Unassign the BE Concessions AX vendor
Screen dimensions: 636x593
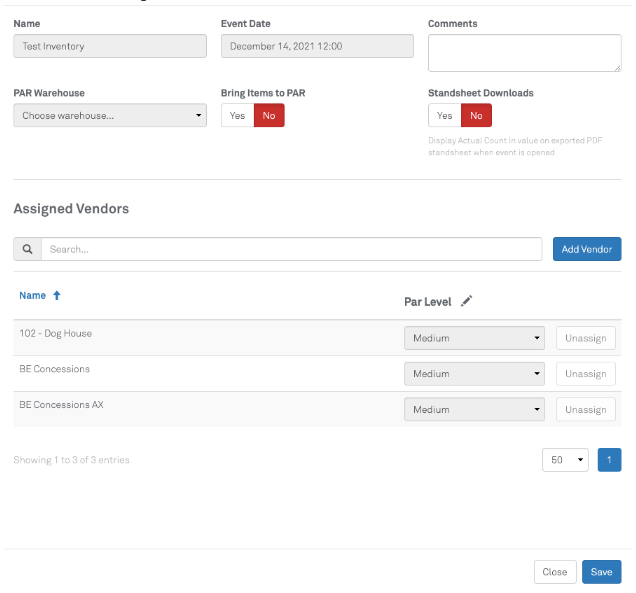(585, 410)
